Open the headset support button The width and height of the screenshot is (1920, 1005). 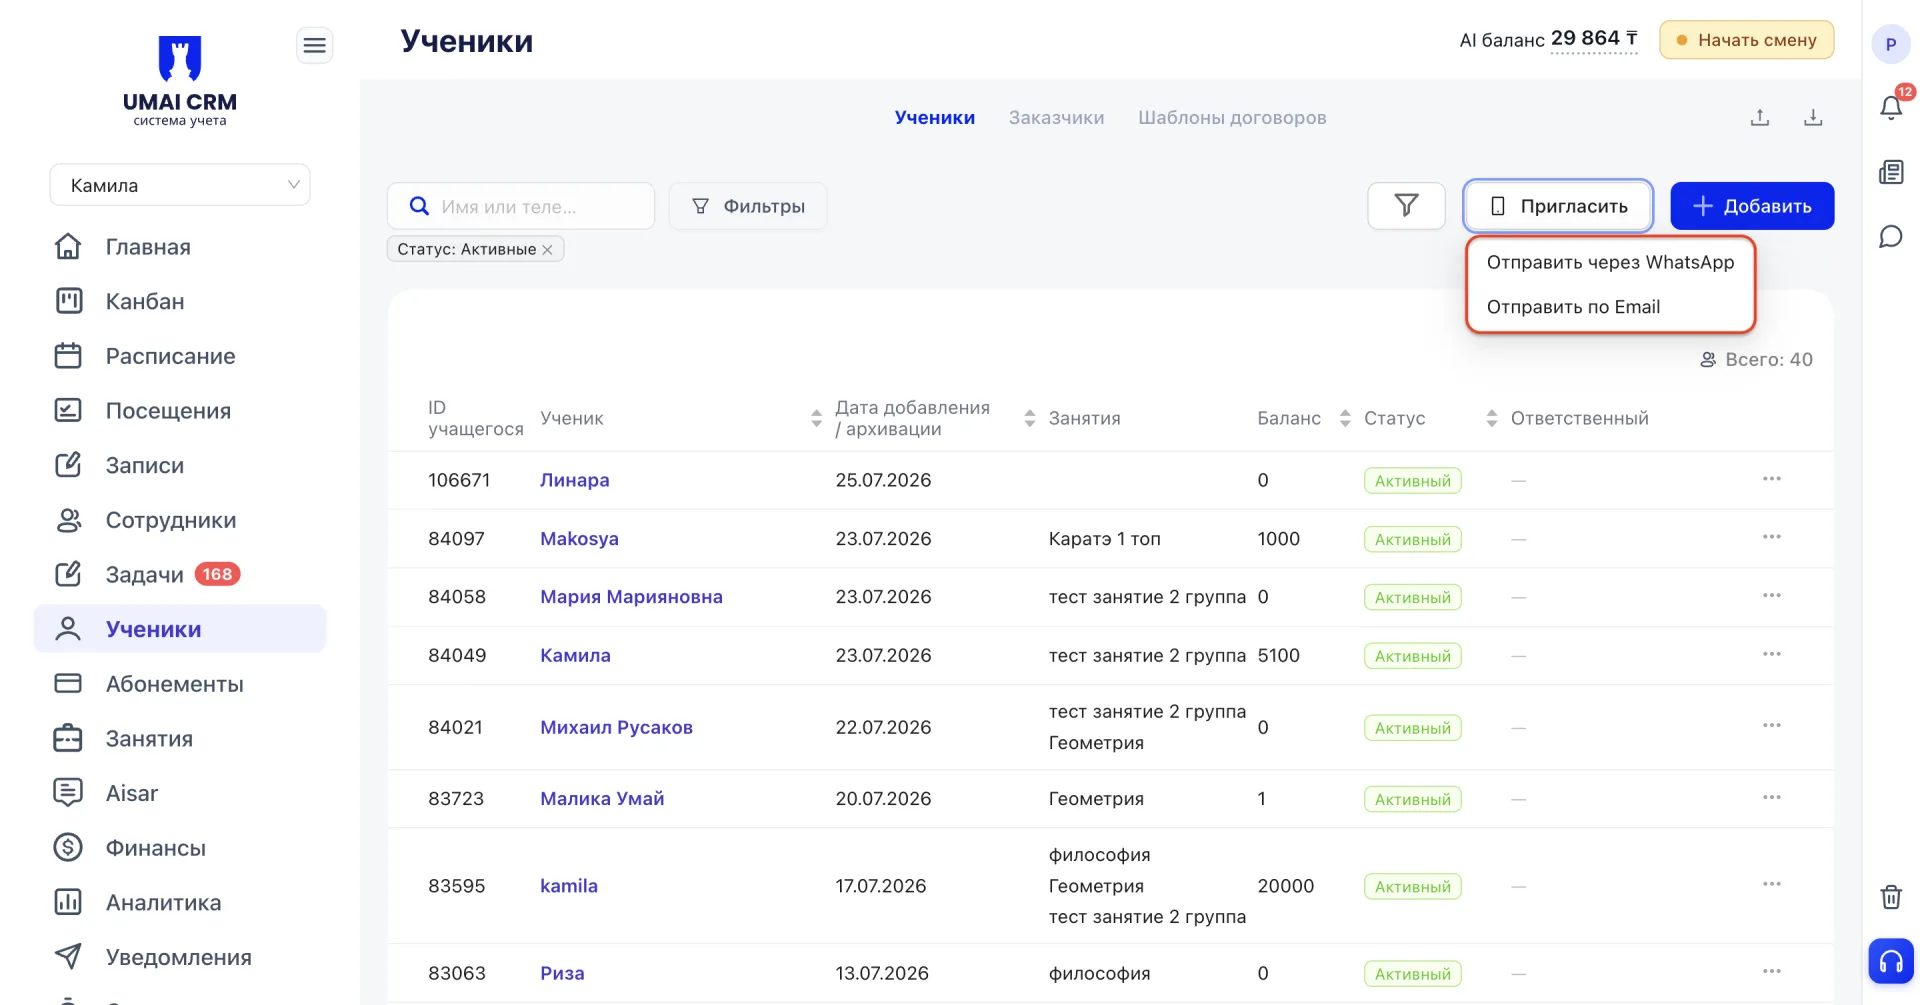point(1891,961)
